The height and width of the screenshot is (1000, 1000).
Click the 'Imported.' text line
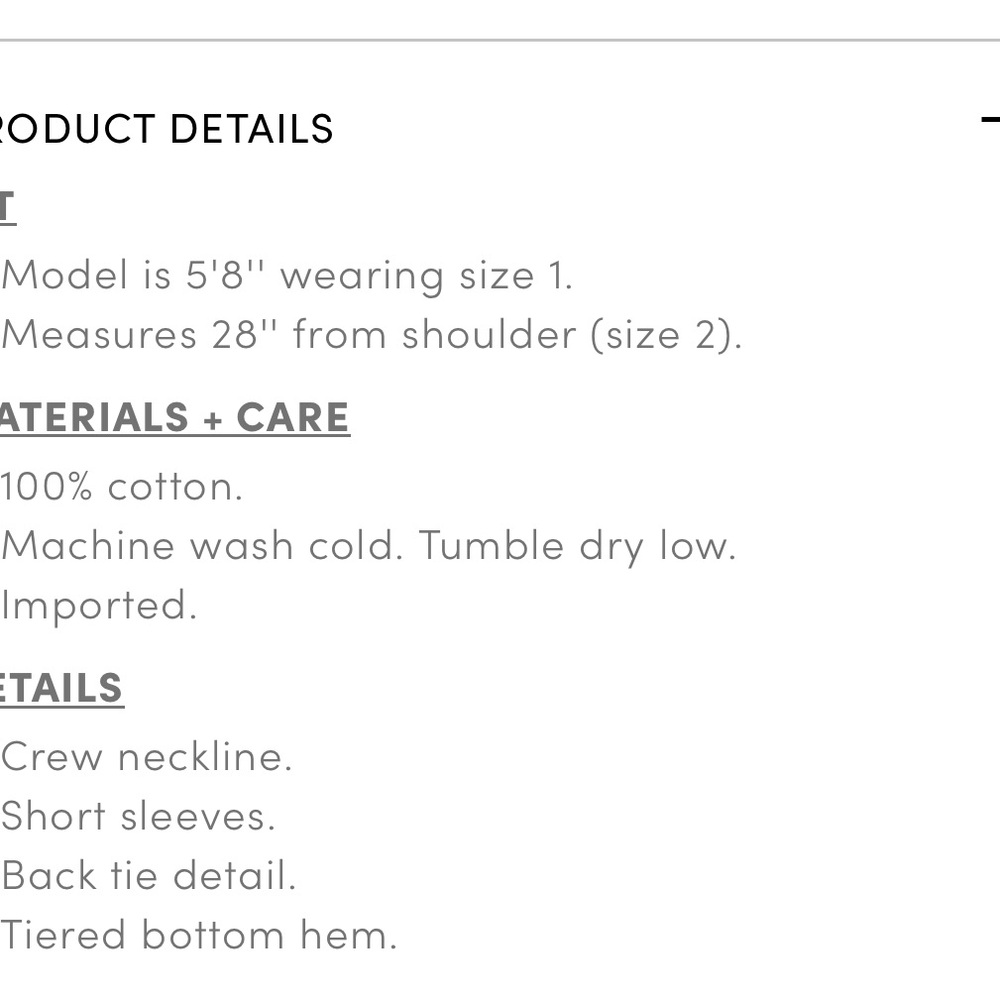(x=99, y=606)
